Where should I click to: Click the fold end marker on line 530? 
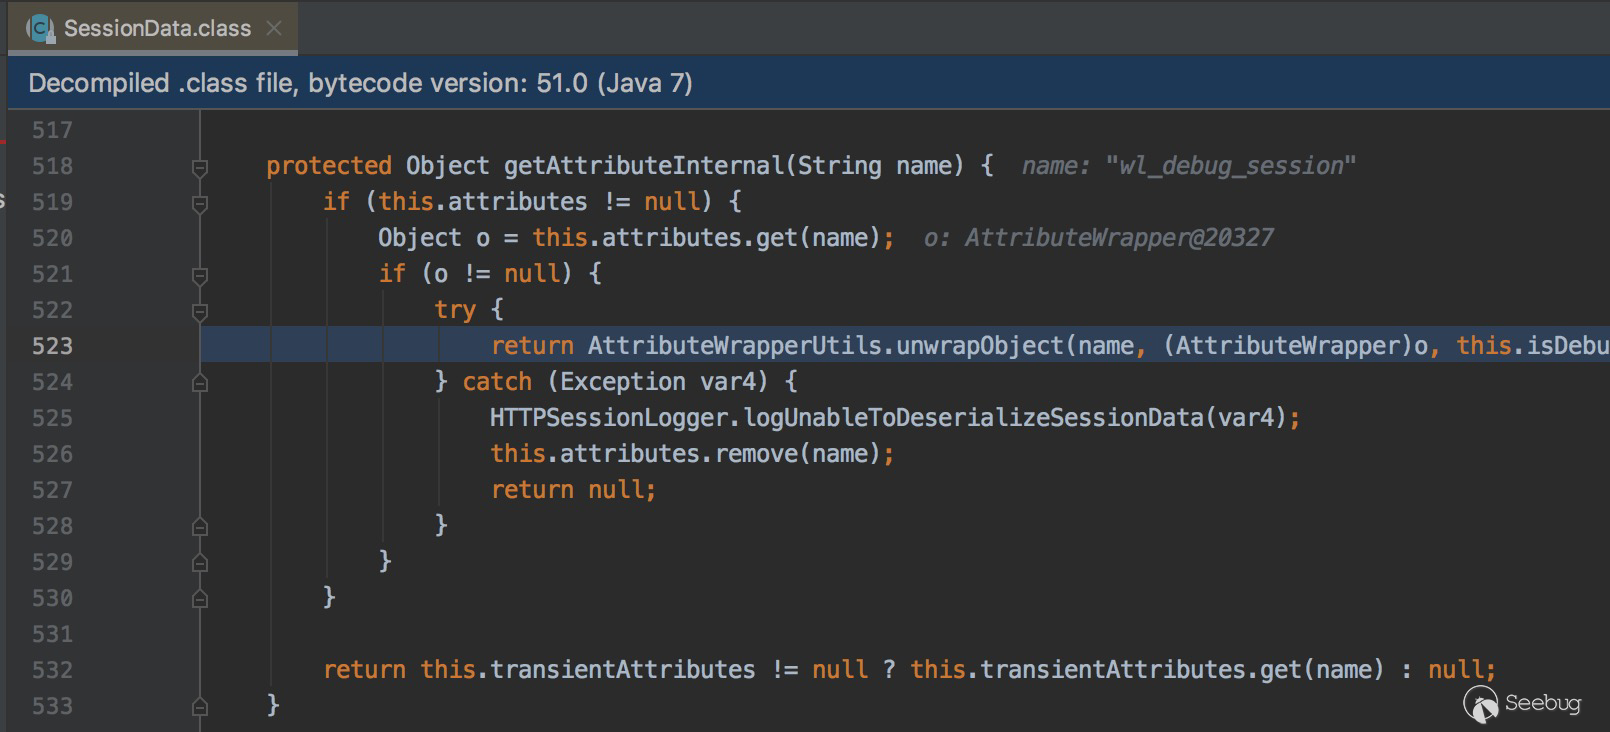(x=200, y=599)
